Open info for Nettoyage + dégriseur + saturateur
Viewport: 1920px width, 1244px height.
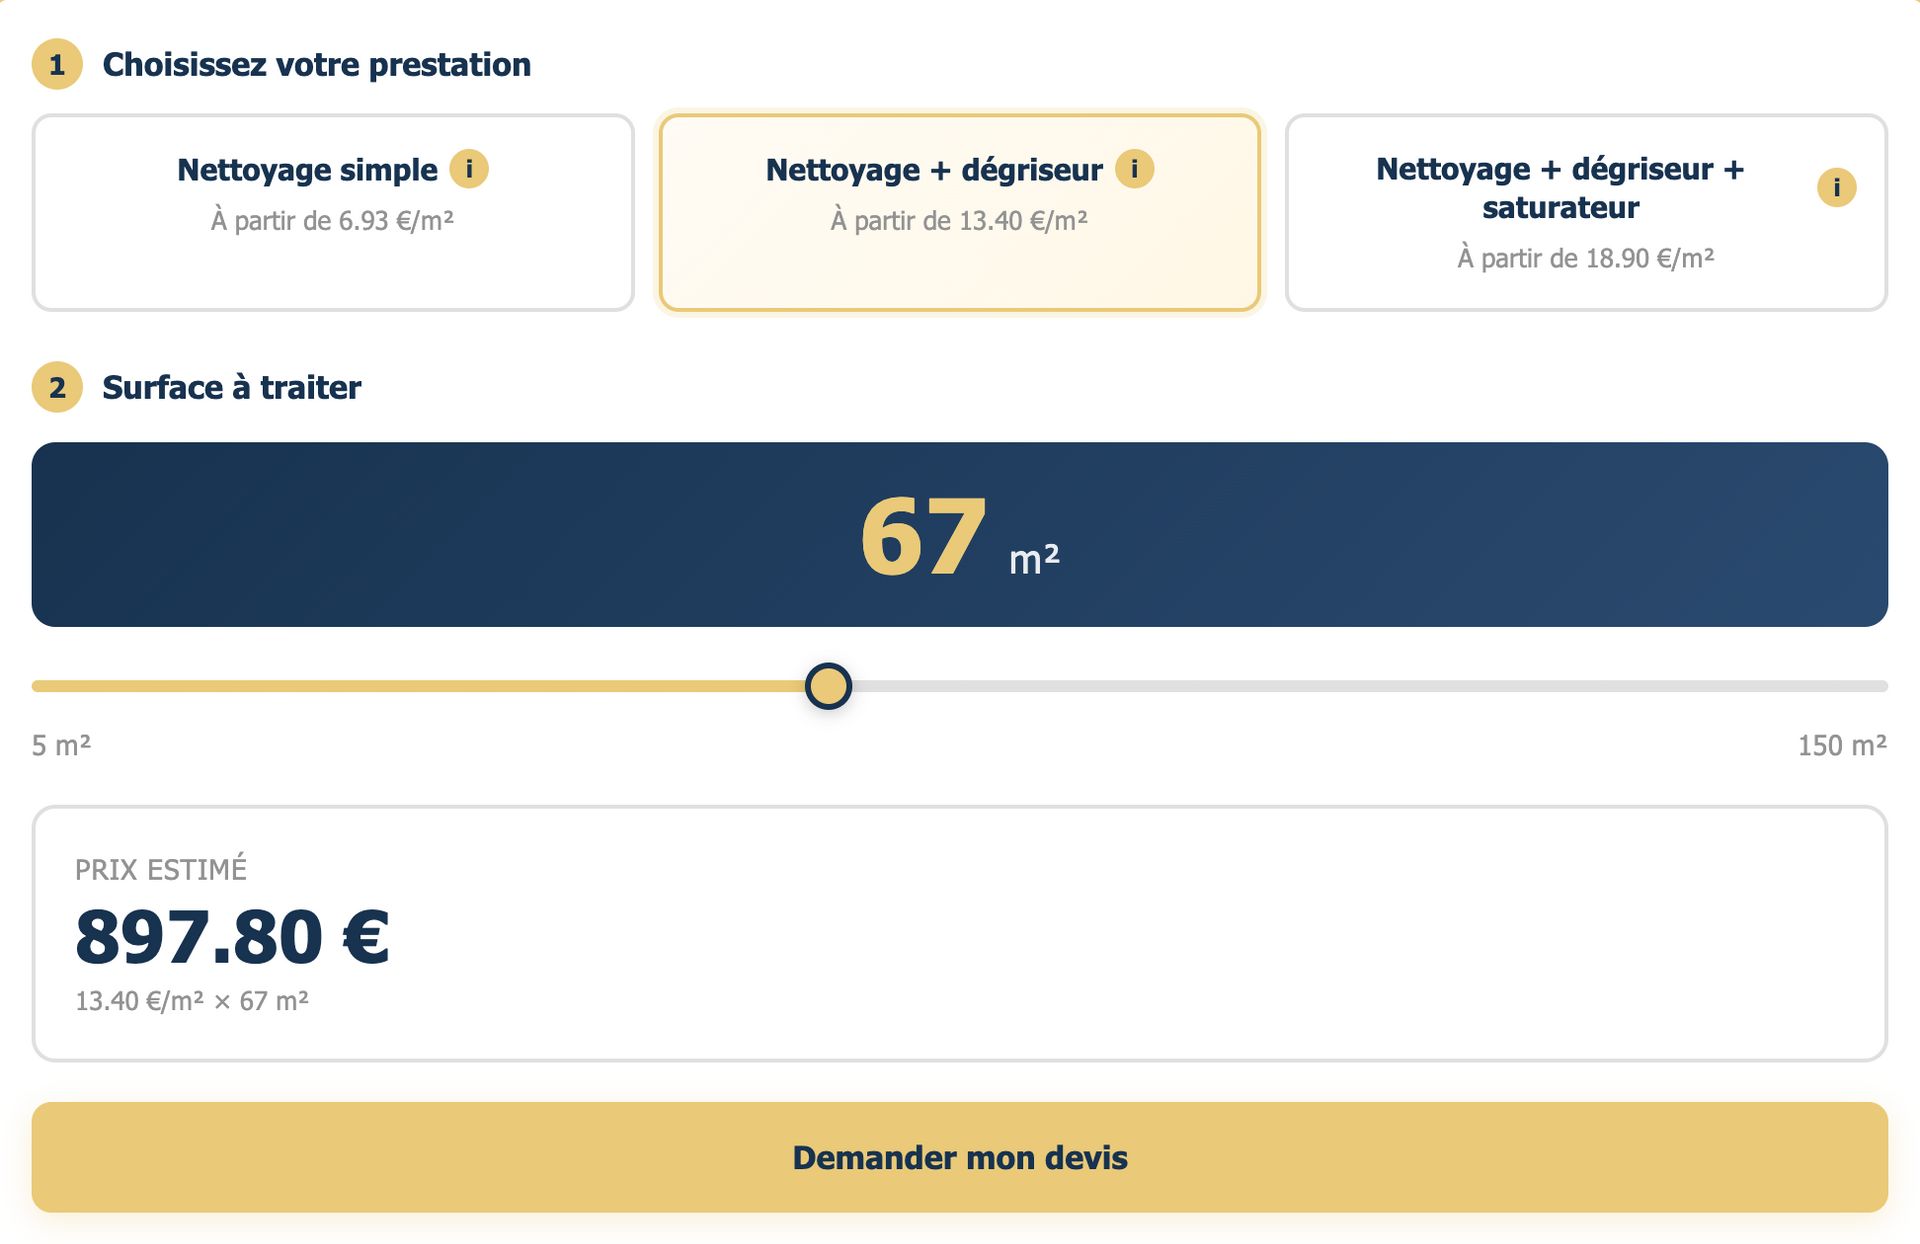click(1836, 187)
